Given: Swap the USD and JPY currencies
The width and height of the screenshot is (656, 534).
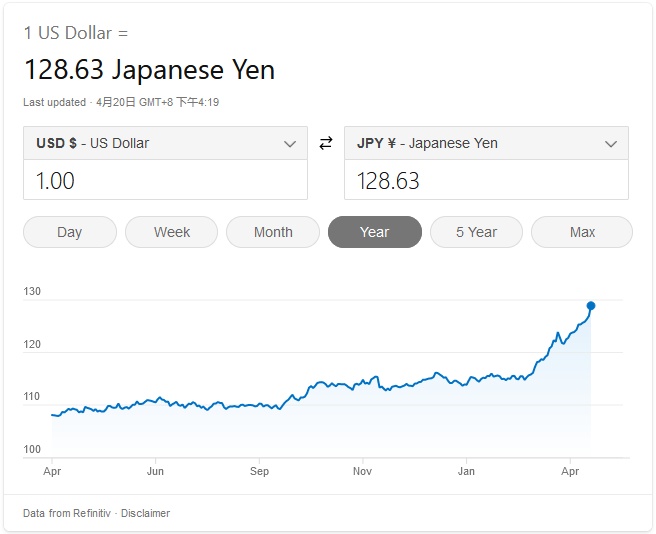Looking at the screenshot, I should pyautogui.click(x=325, y=144).
